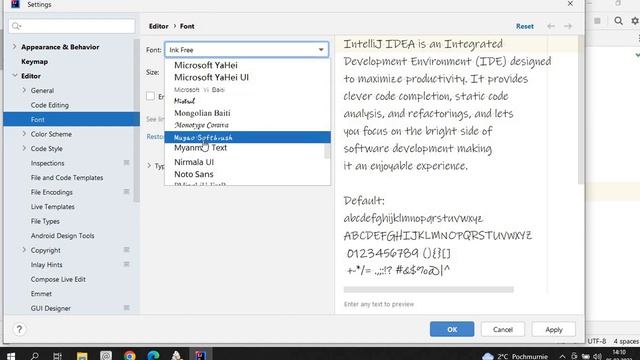Click the help question mark icon
This screenshot has height=360, width=640.
click(x=19, y=329)
